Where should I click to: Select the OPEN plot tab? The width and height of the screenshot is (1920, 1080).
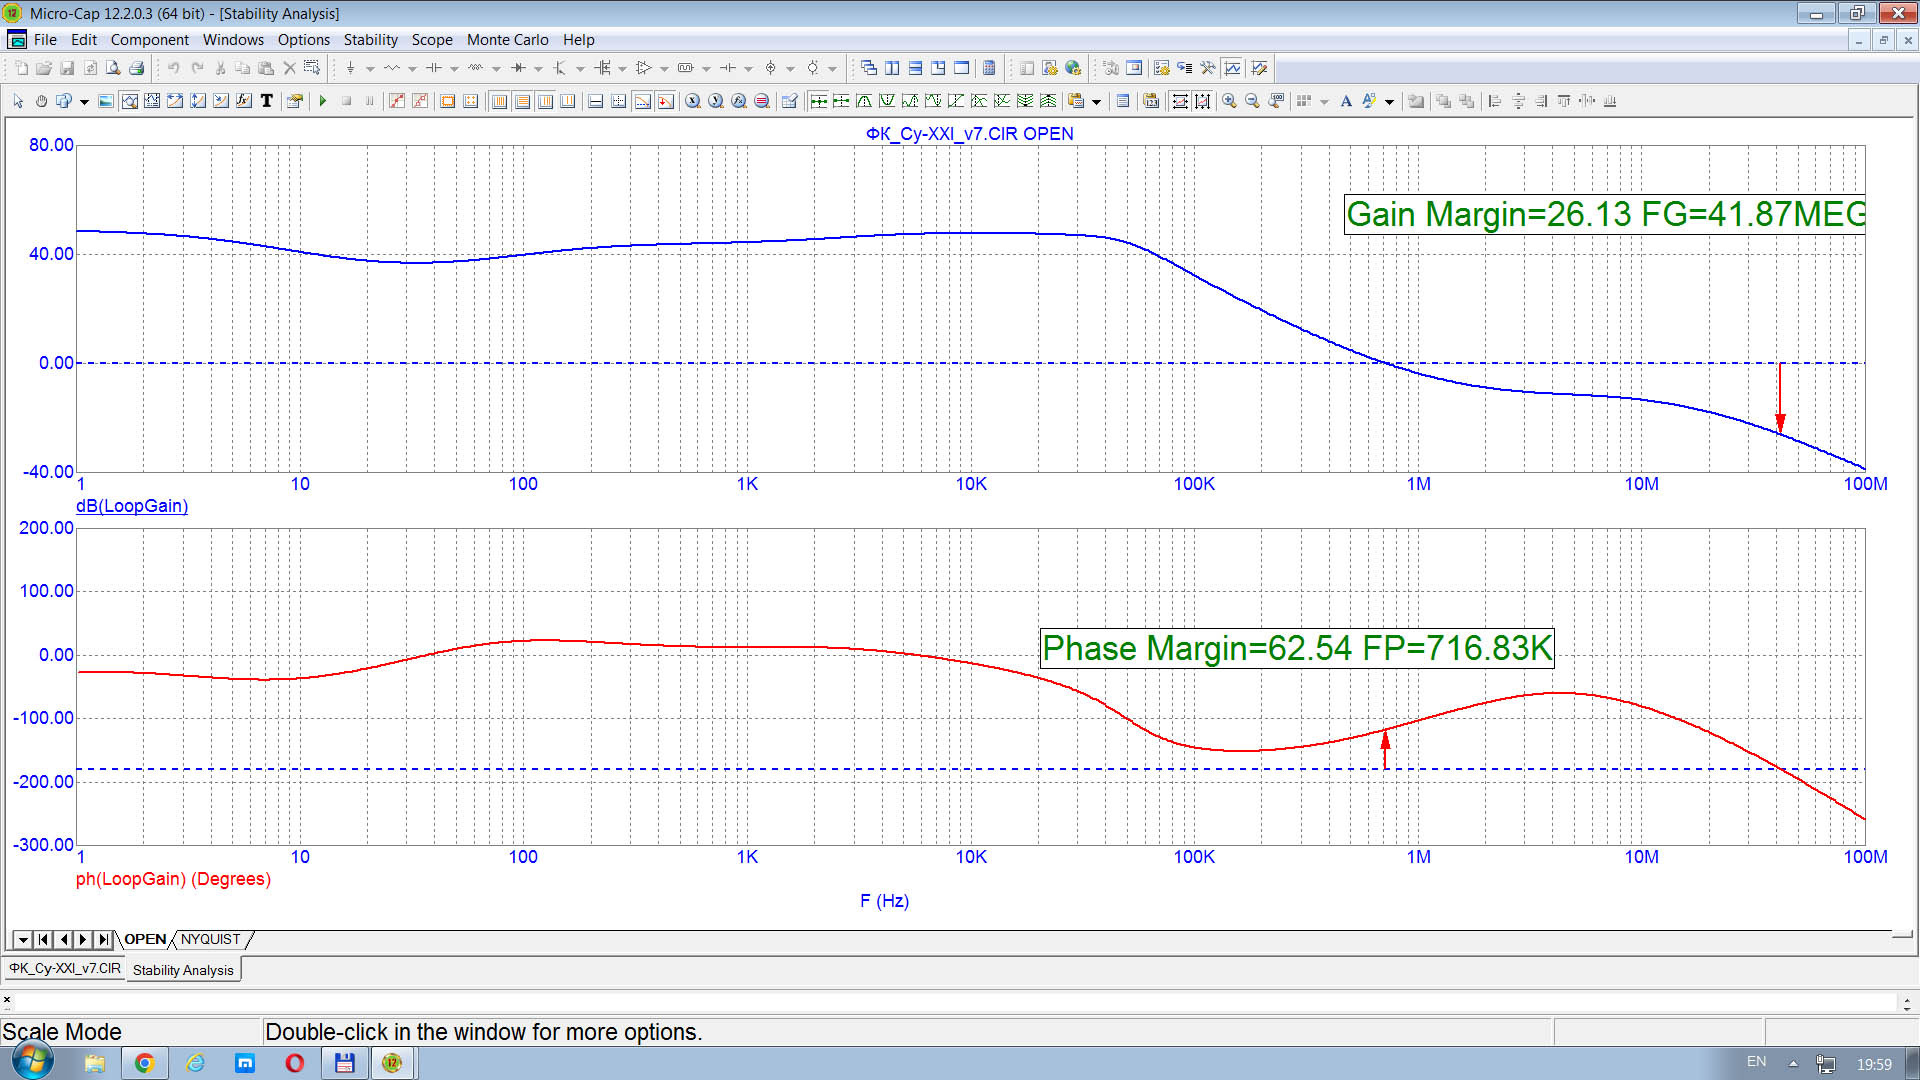[x=145, y=939]
